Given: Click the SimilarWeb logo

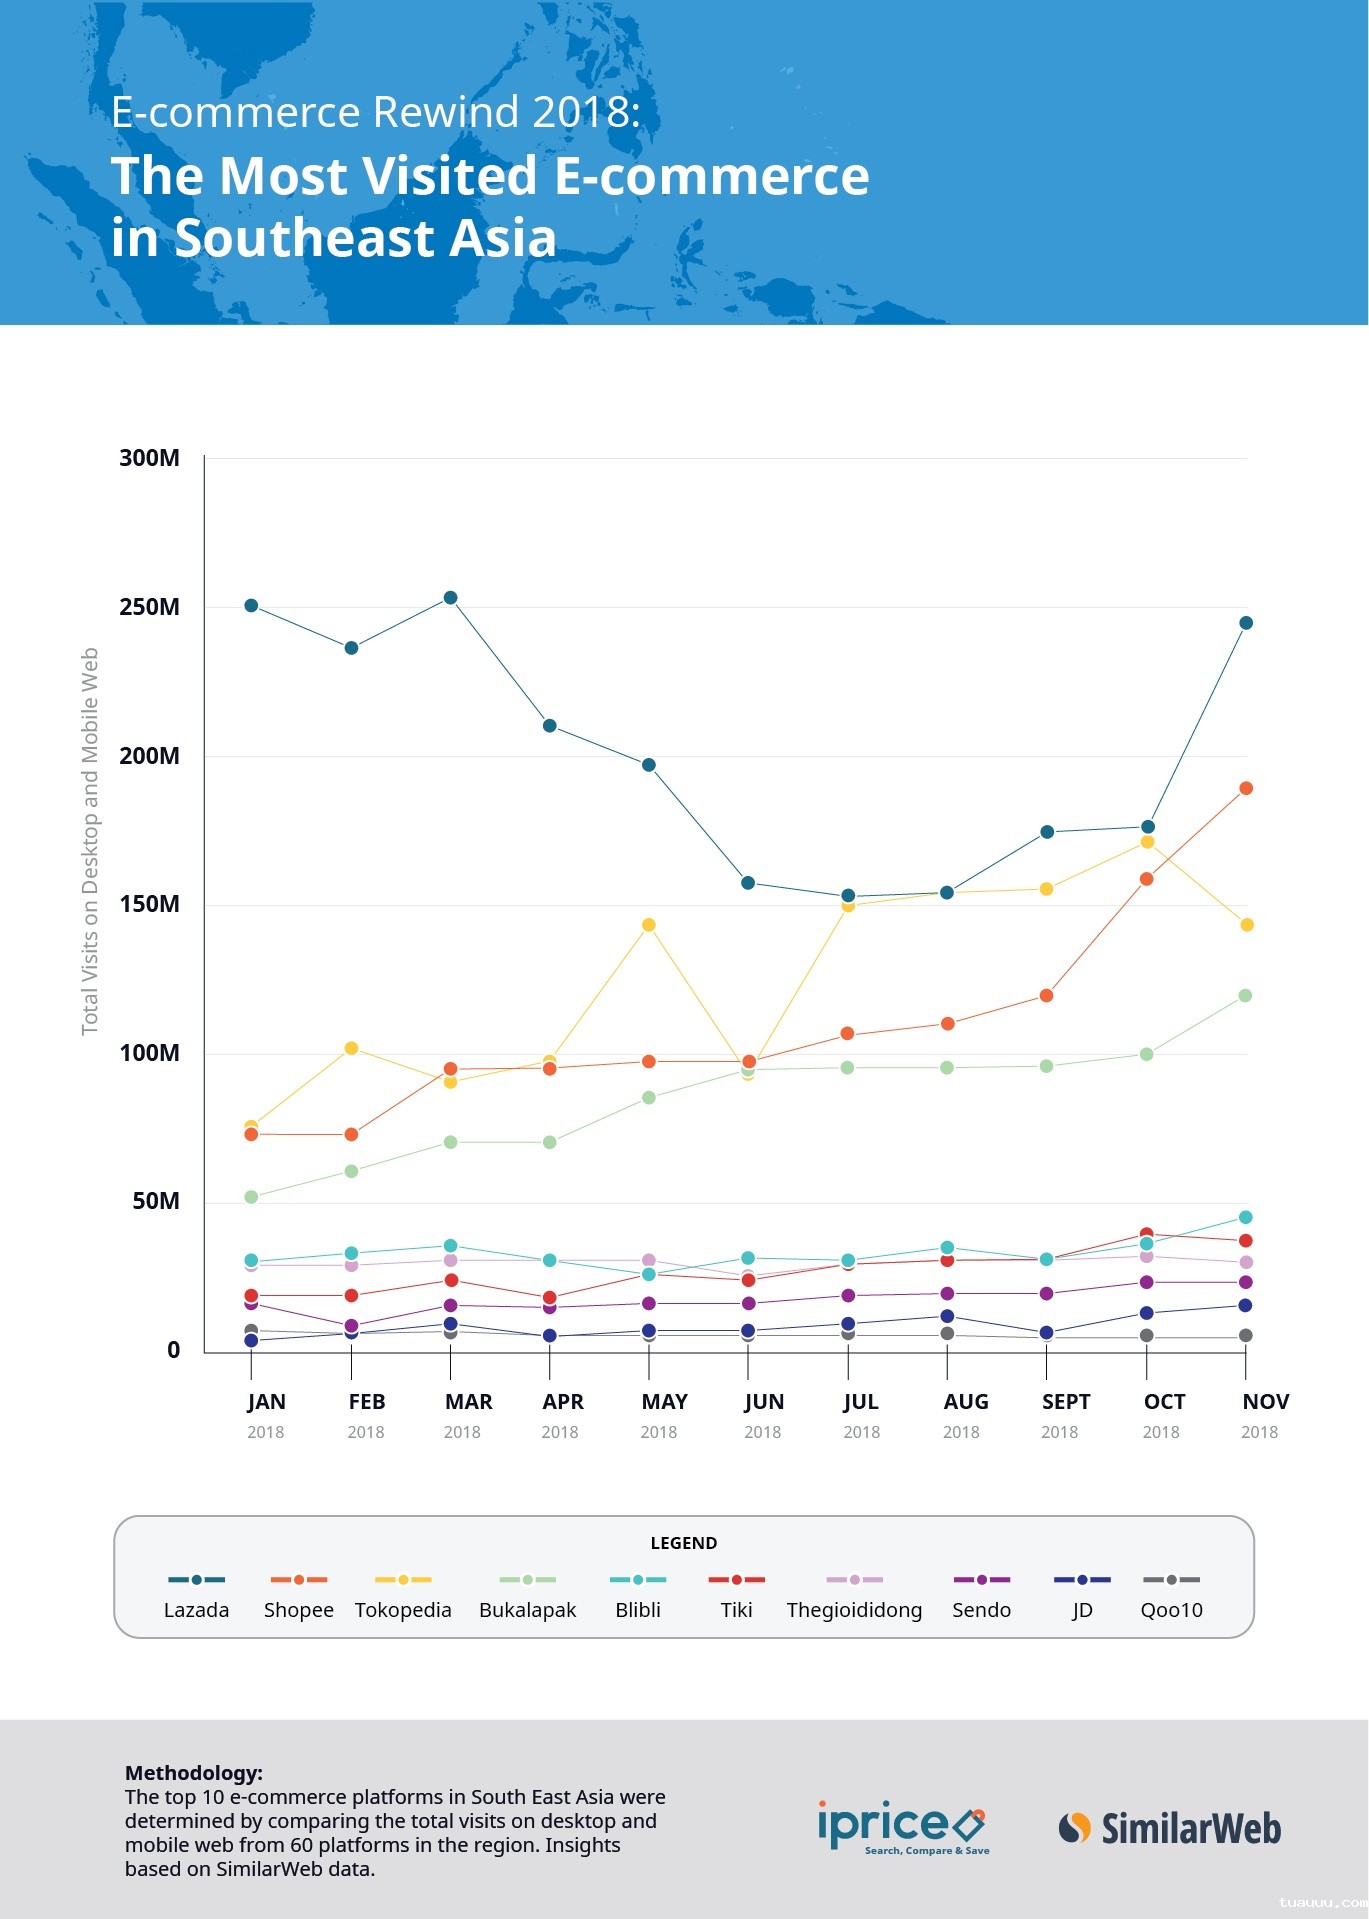Looking at the screenshot, I should click(1170, 1828).
